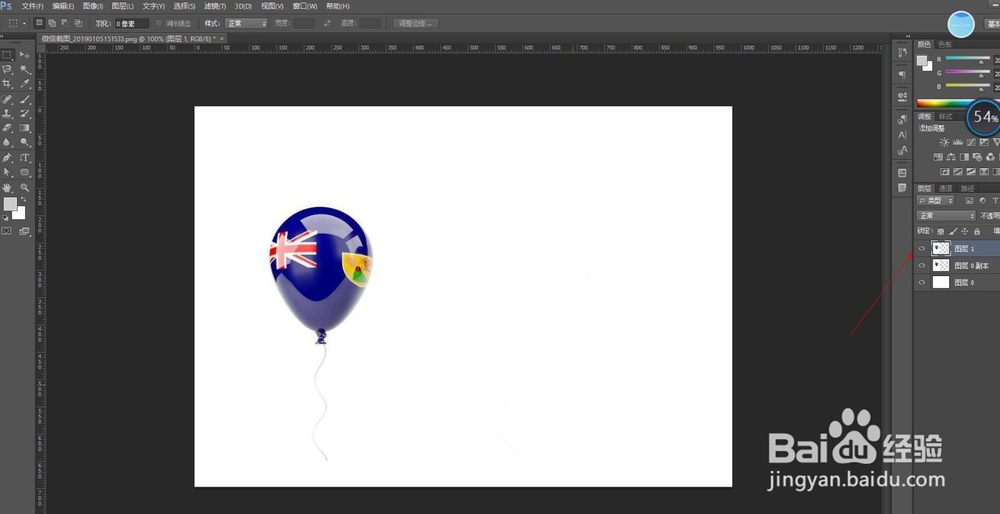Screen dimensions: 1000x514
Task: Open the 样式 style dropdown
Action: (246, 24)
